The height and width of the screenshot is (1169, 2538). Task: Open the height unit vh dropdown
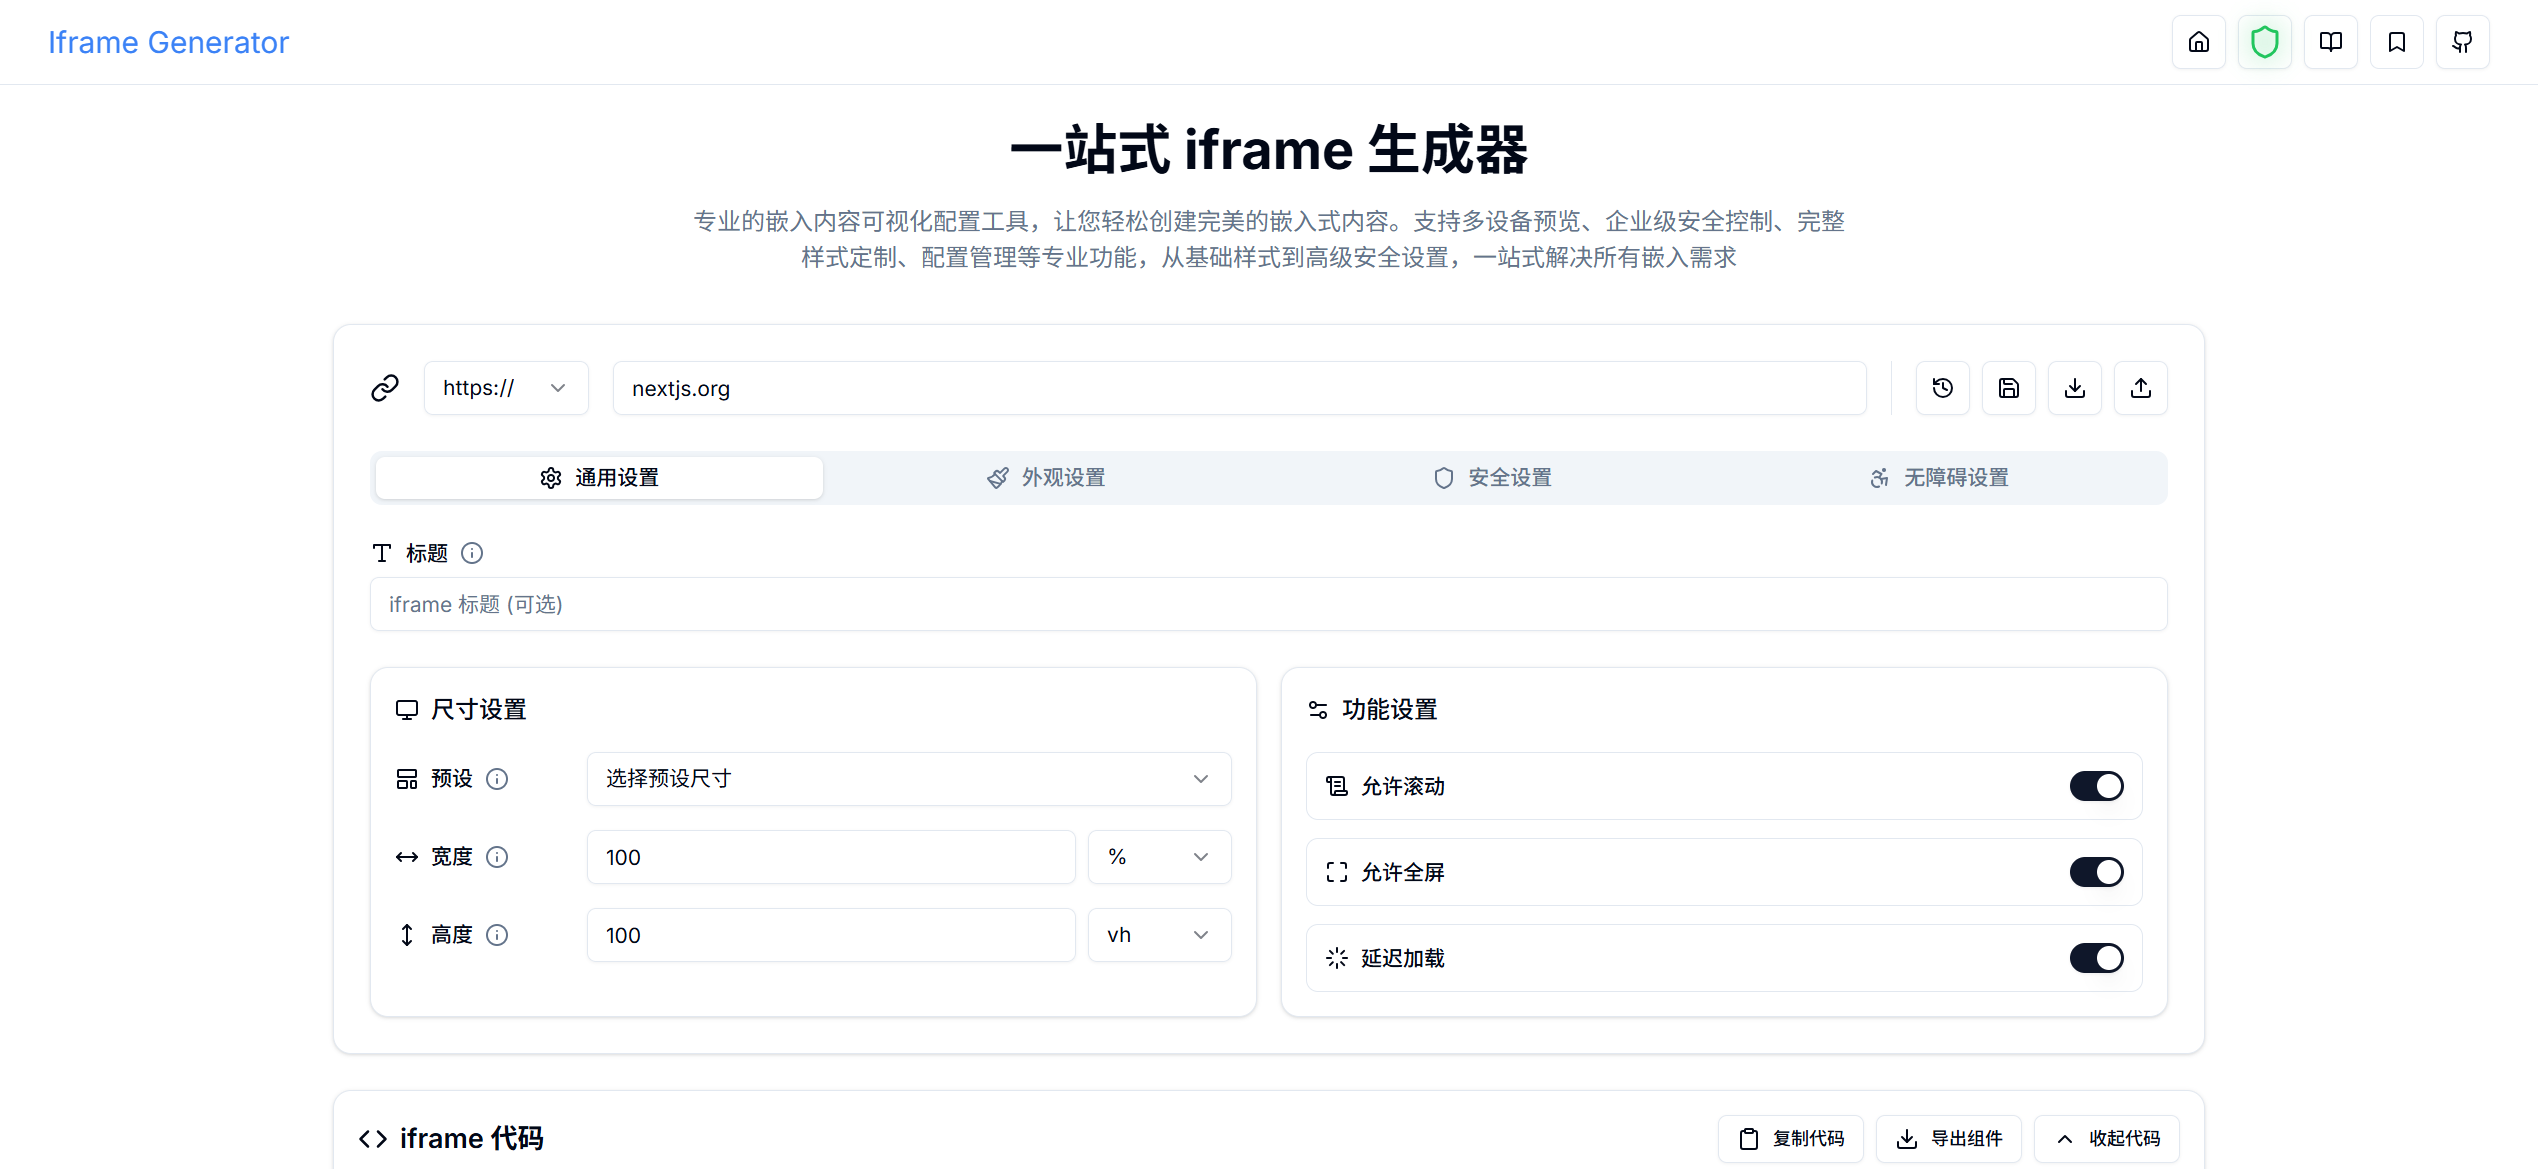click(x=1159, y=935)
